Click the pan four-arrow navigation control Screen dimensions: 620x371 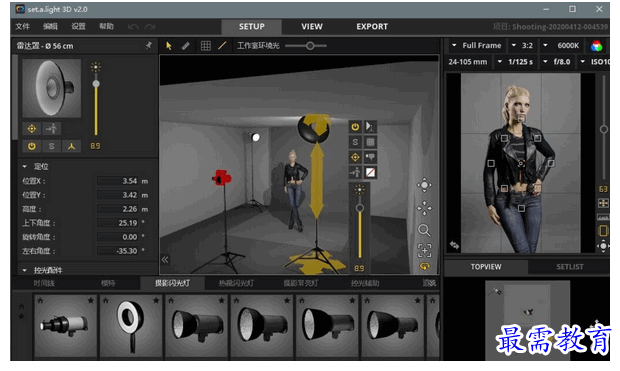point(424,208)
